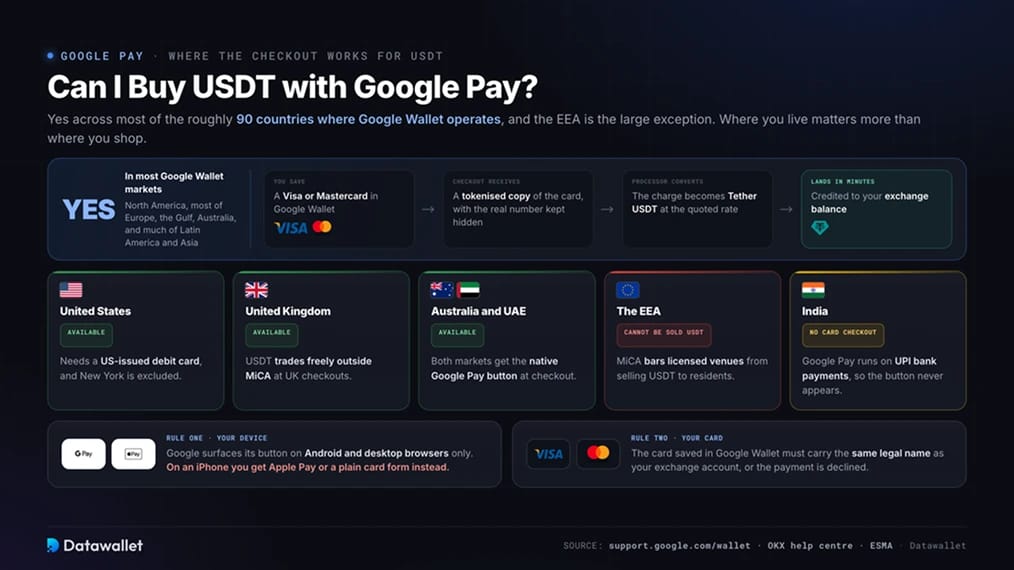
Task: Click 'Credited to your exchange balance' text
Action: 869,203
